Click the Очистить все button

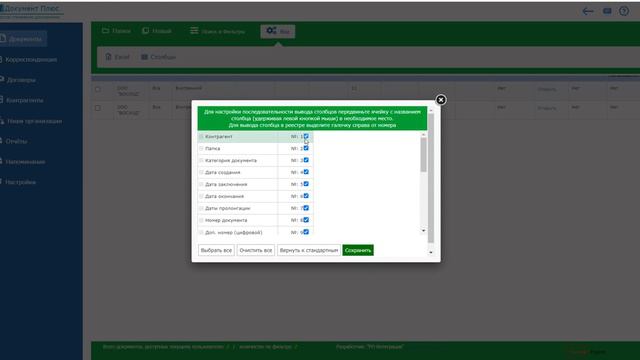(256, 250)
